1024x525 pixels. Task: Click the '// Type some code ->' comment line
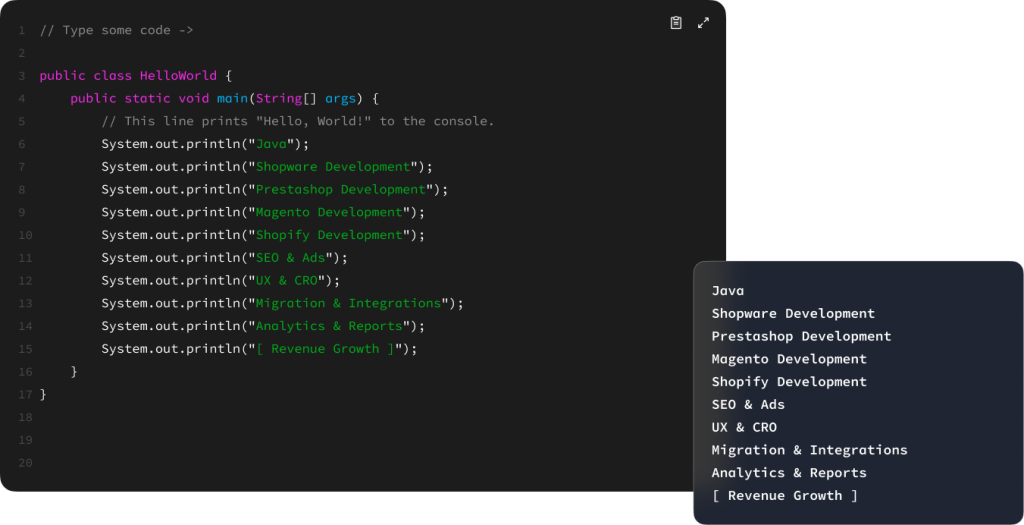pos(116,30)
